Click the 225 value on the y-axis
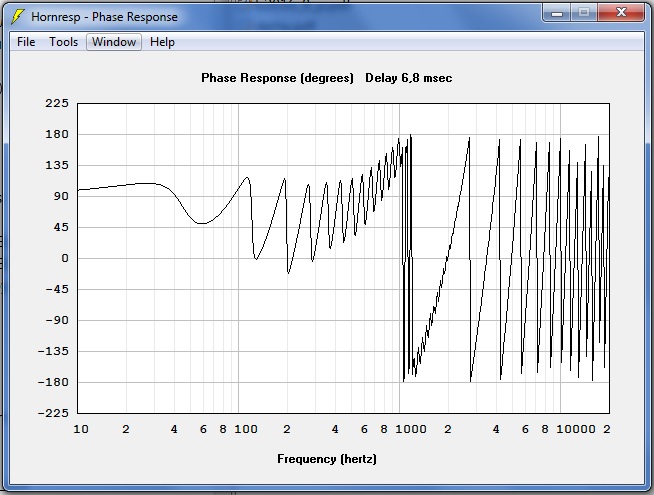This screenshot has height=495, width=654. 57,103
